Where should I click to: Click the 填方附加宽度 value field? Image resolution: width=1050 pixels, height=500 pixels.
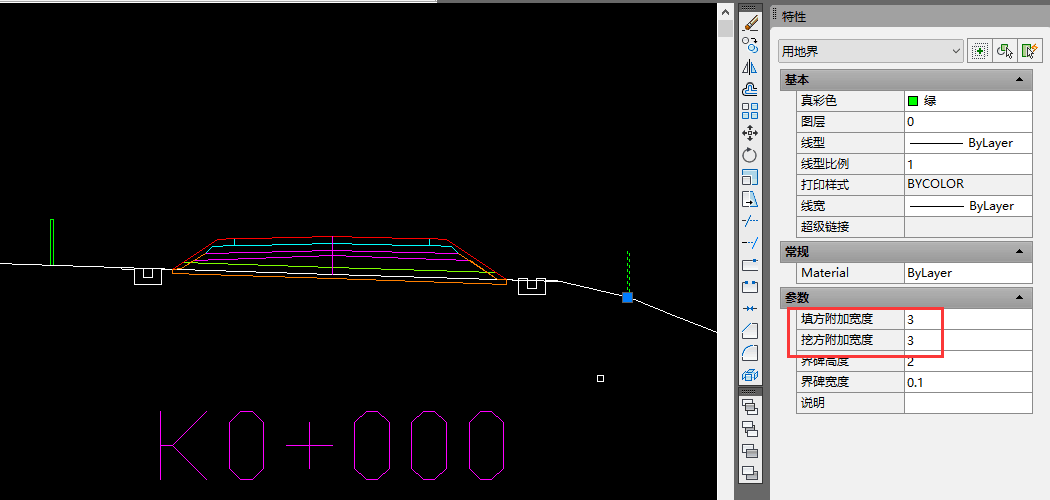[x=967, y=320]
